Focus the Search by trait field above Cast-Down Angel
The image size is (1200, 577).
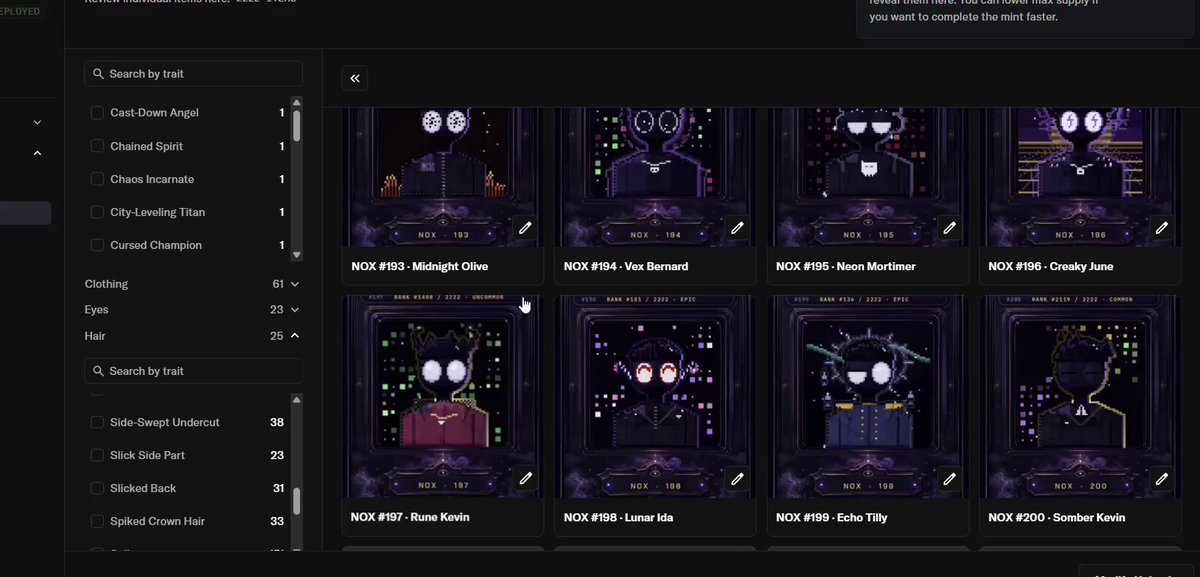(194, 74)
